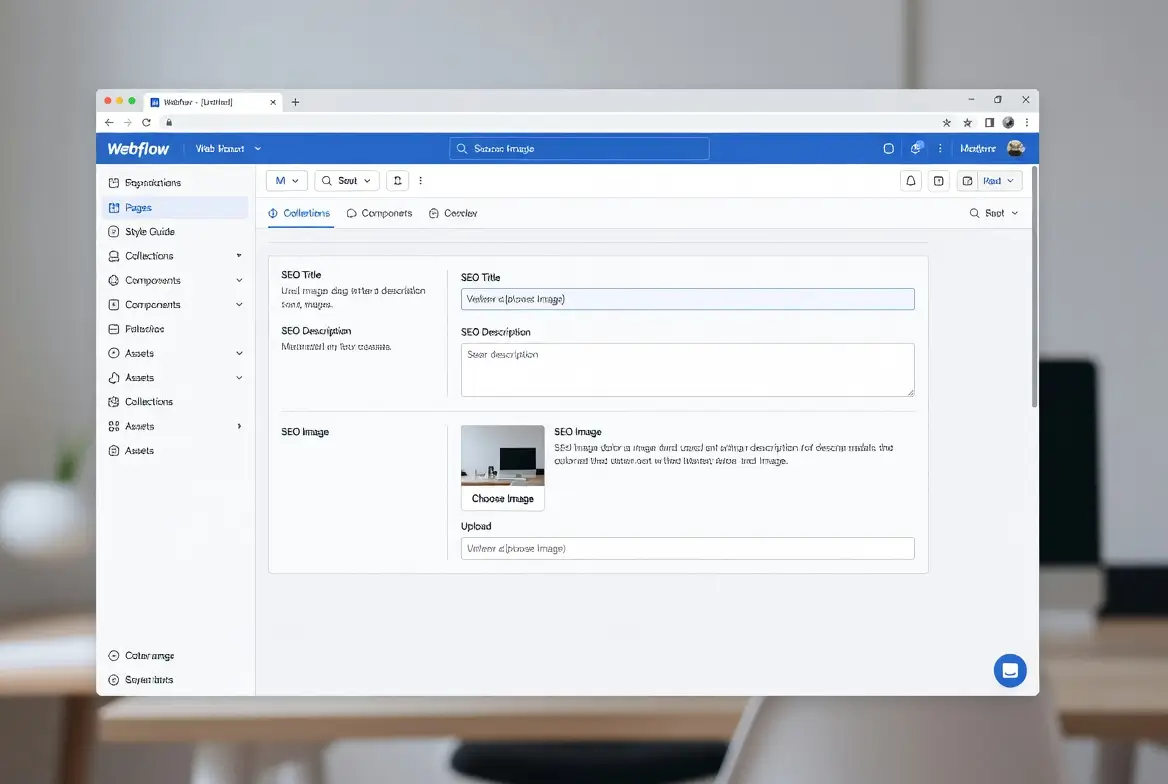The height and width of the screenshot is (784, 1168).
Task: Open the Web project dropdown in header
Action: 228,149
